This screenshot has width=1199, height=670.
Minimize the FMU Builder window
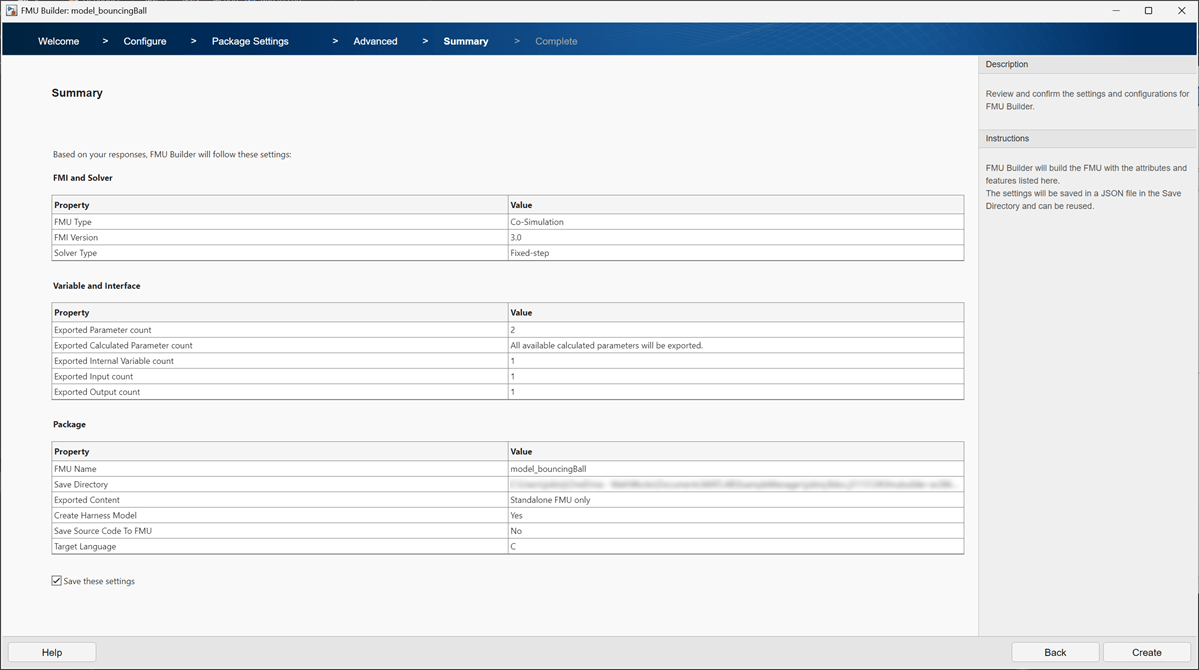1115,10
